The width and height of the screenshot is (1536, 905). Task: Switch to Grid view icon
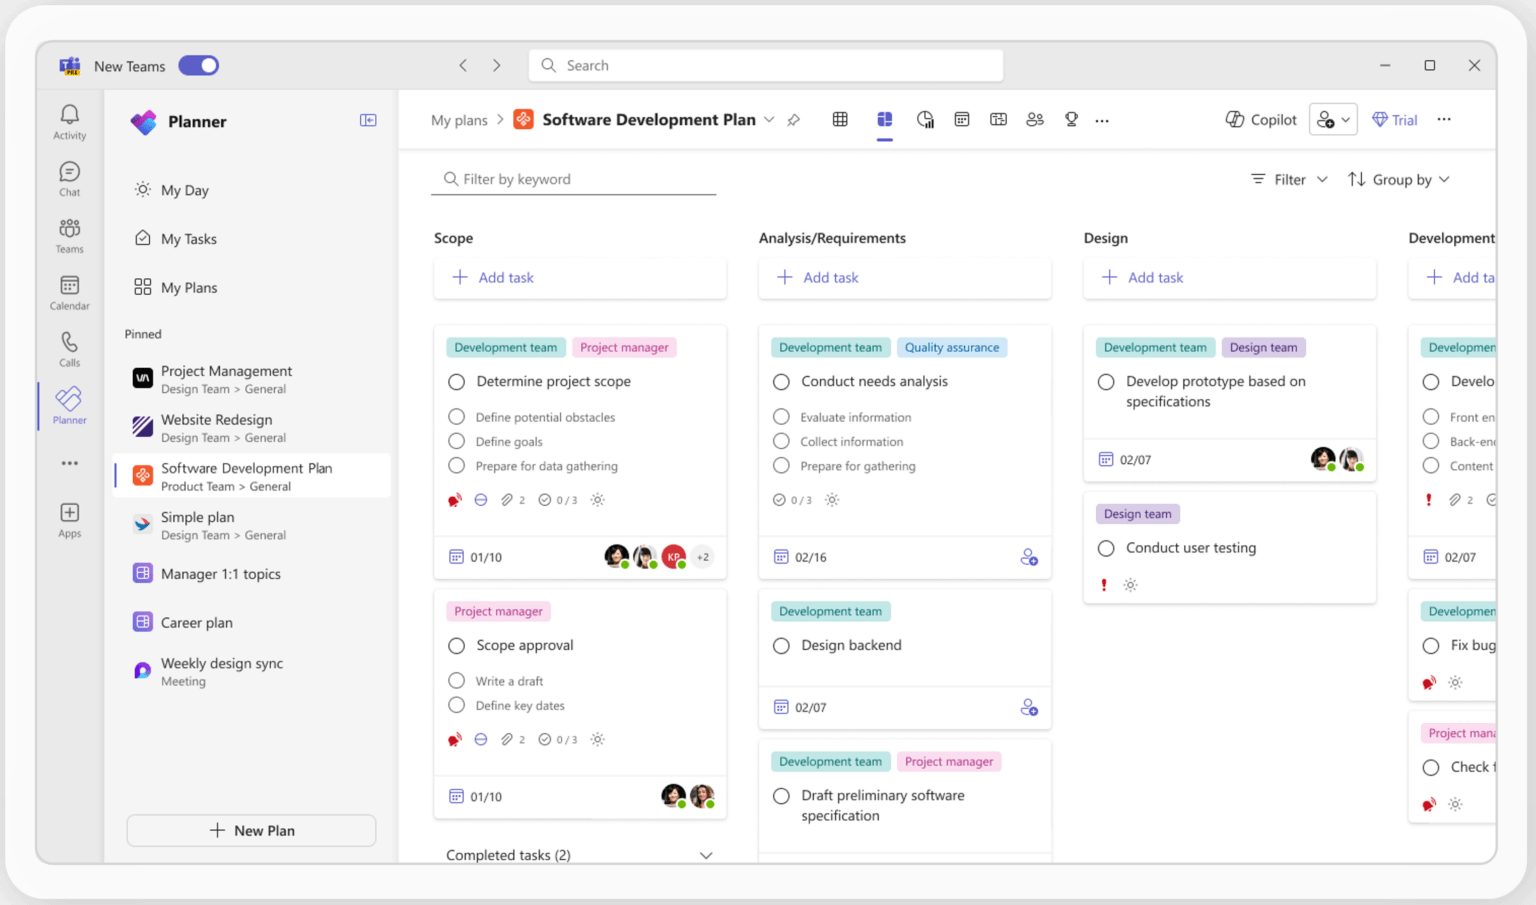[x=840, y=119]
